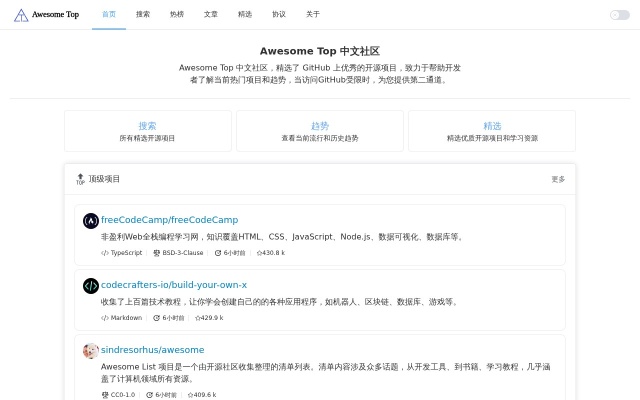Click the Awesome Top logo icon
Viewport: 640px width, 400px height.
coord(21,15)
